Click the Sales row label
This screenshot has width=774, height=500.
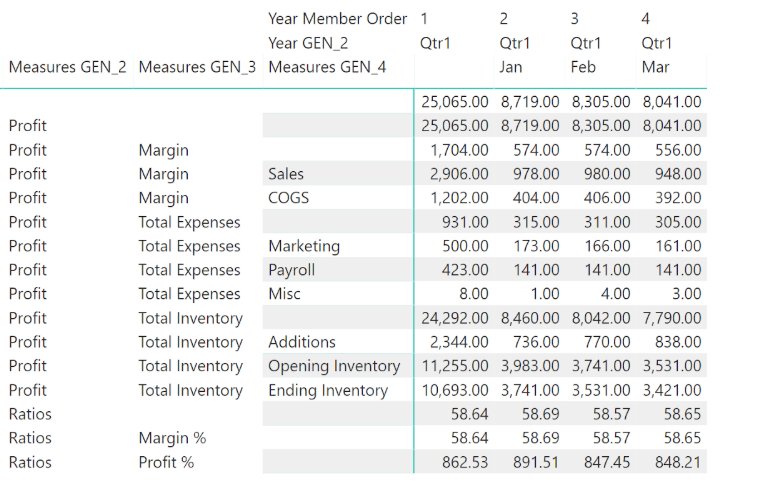tap(286, 174)
